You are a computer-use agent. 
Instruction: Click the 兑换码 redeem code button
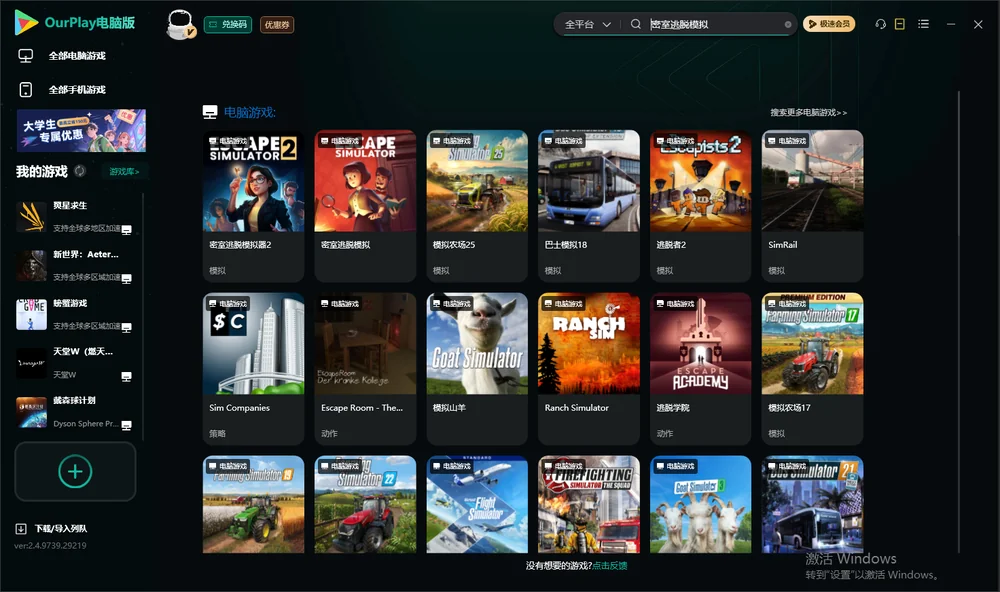tap(228, 24)
